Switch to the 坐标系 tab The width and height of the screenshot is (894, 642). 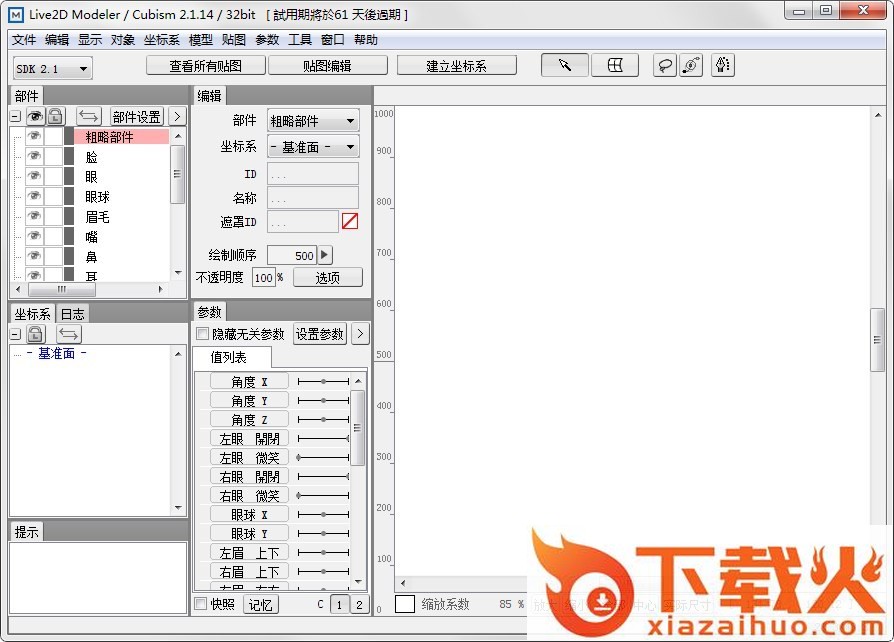click(x=32, y=314)
